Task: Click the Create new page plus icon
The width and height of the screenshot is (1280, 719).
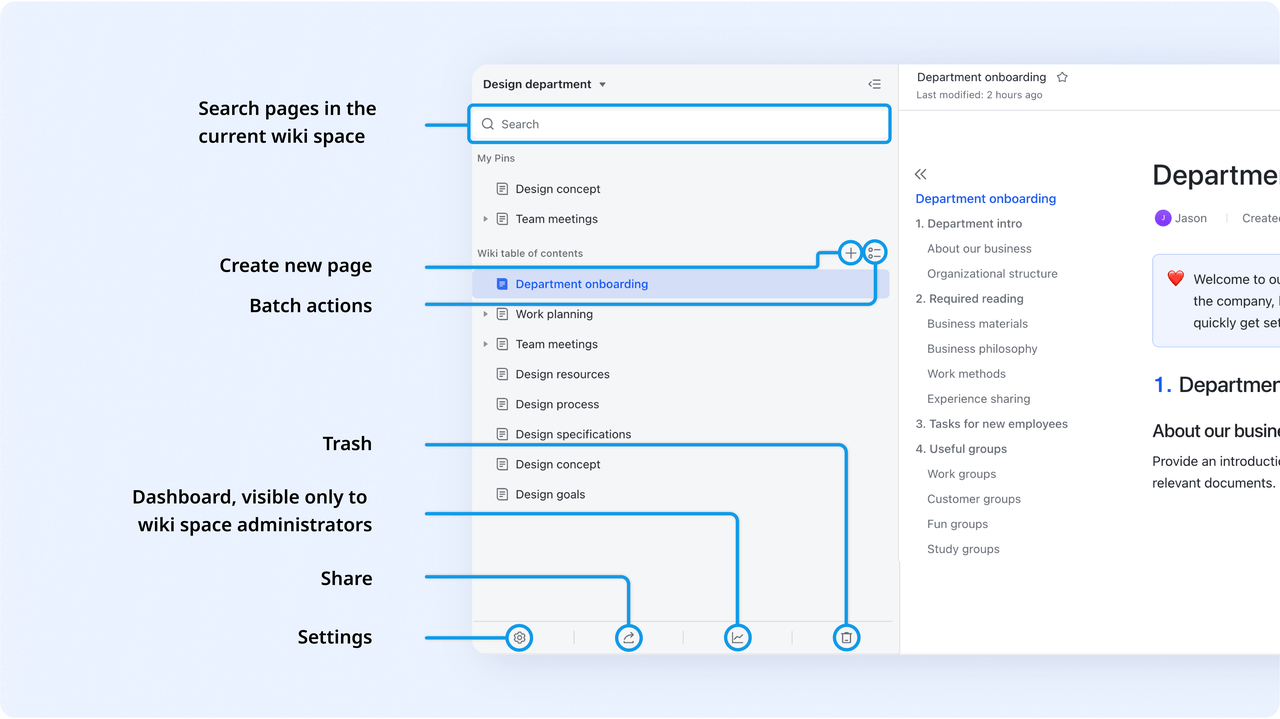Action: [850, 252]
